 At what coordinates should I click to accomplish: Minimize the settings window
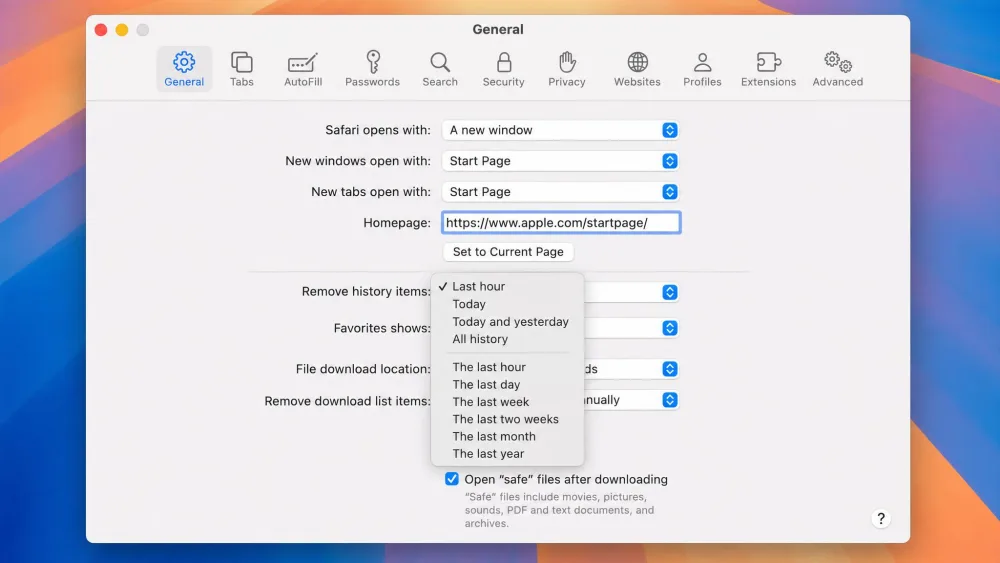click(x=122, y=30)
